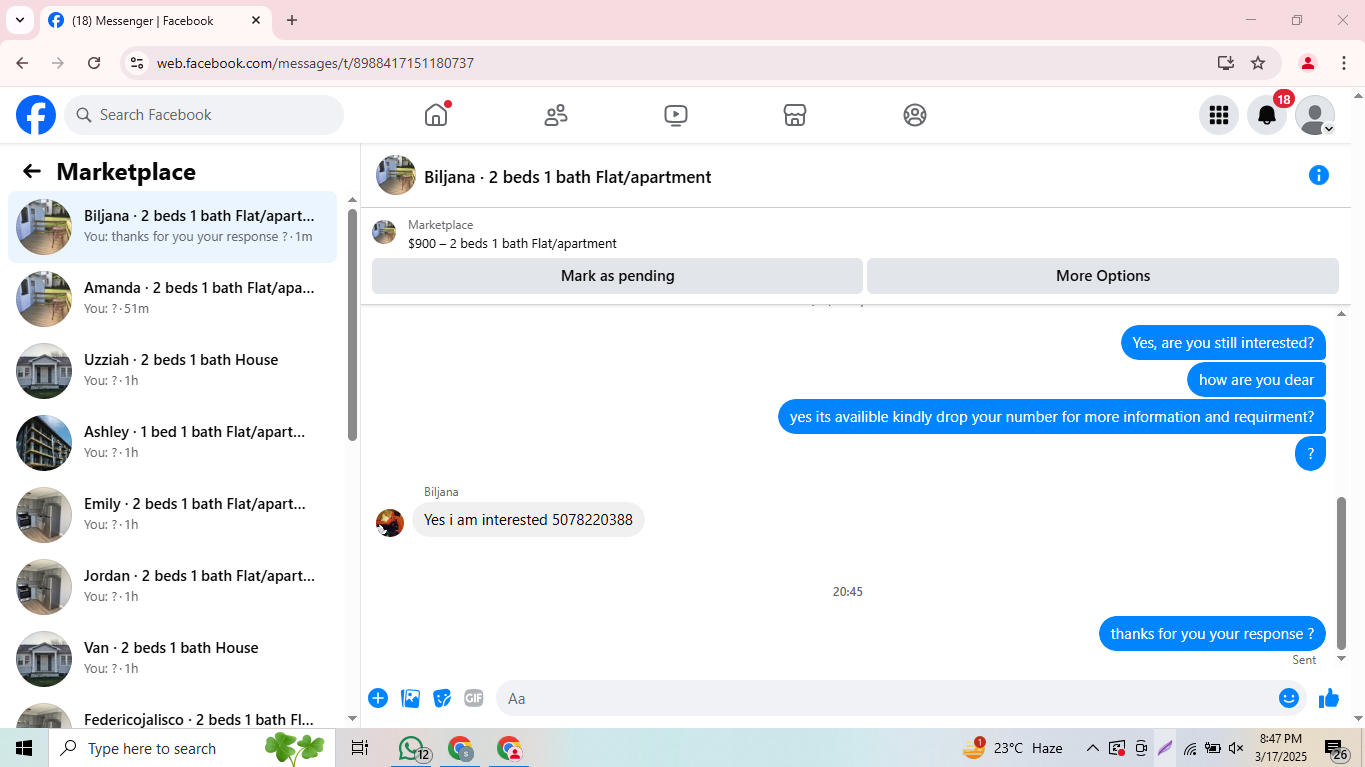
Task: Click the Facebook logo icon
Action: tap(36, 115)
